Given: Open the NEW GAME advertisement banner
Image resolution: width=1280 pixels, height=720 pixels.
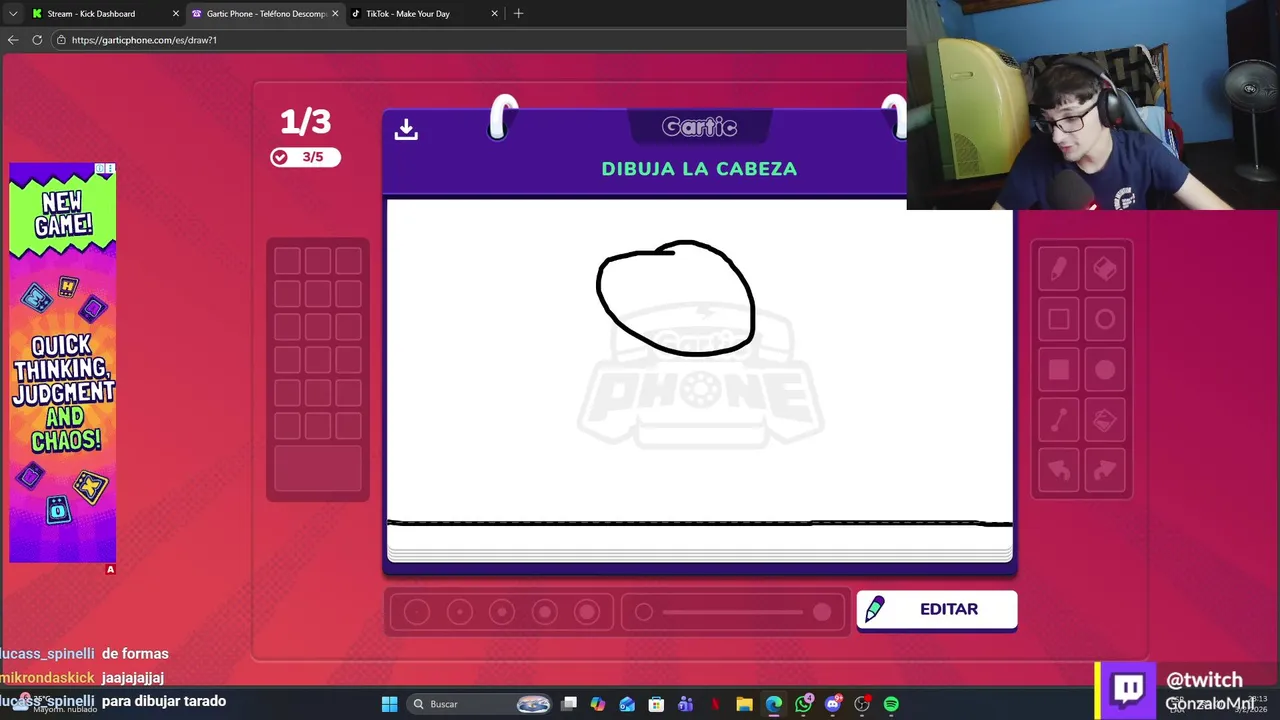Looking at the screenshot, I should (x=62, y=363).
